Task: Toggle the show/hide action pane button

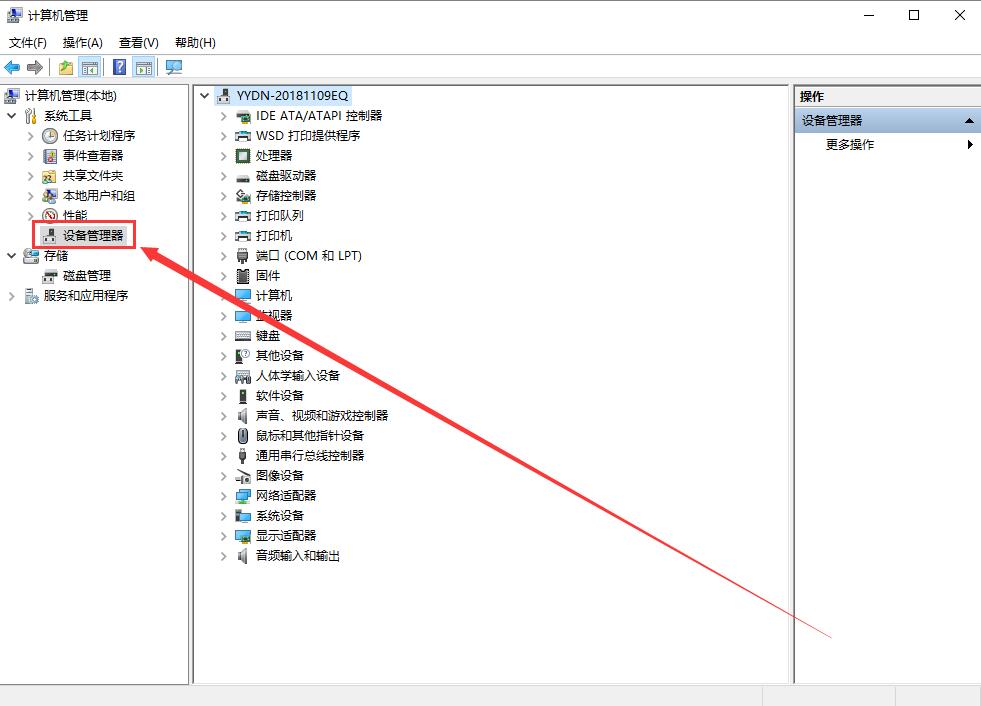Action: [144, 67]
